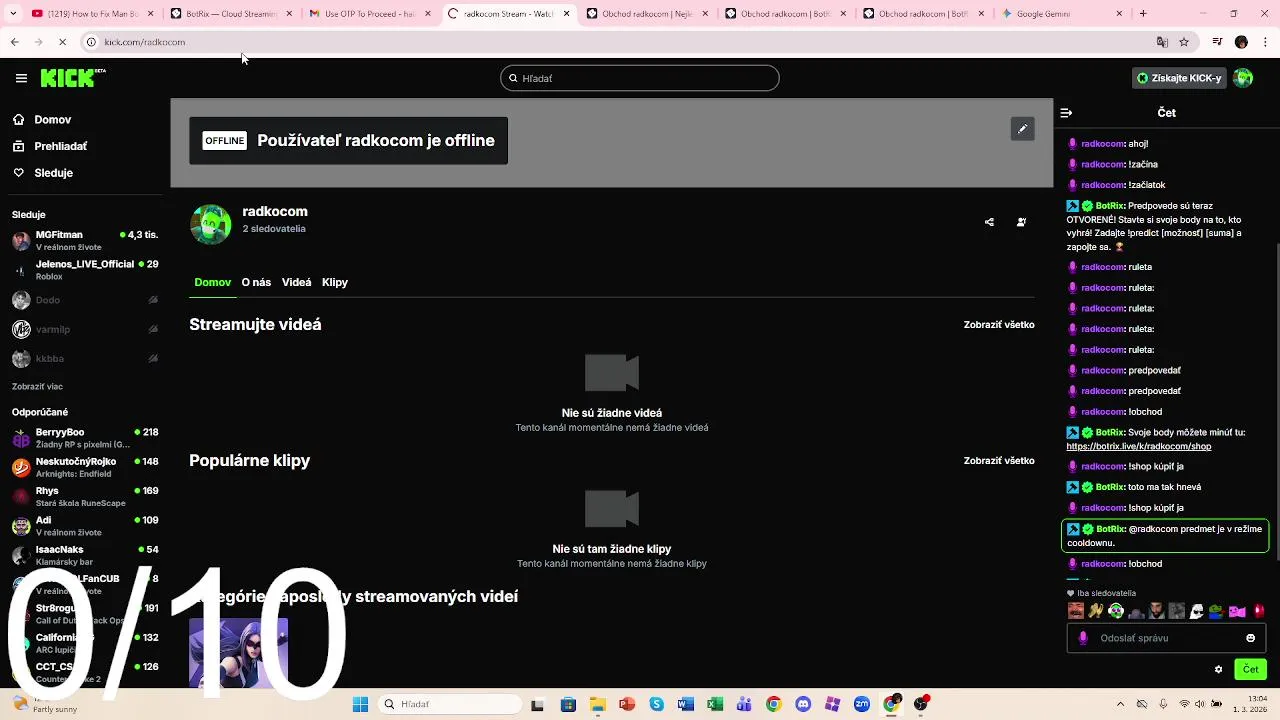Click the '2 sledovatelia' follower count

(274, 229)
